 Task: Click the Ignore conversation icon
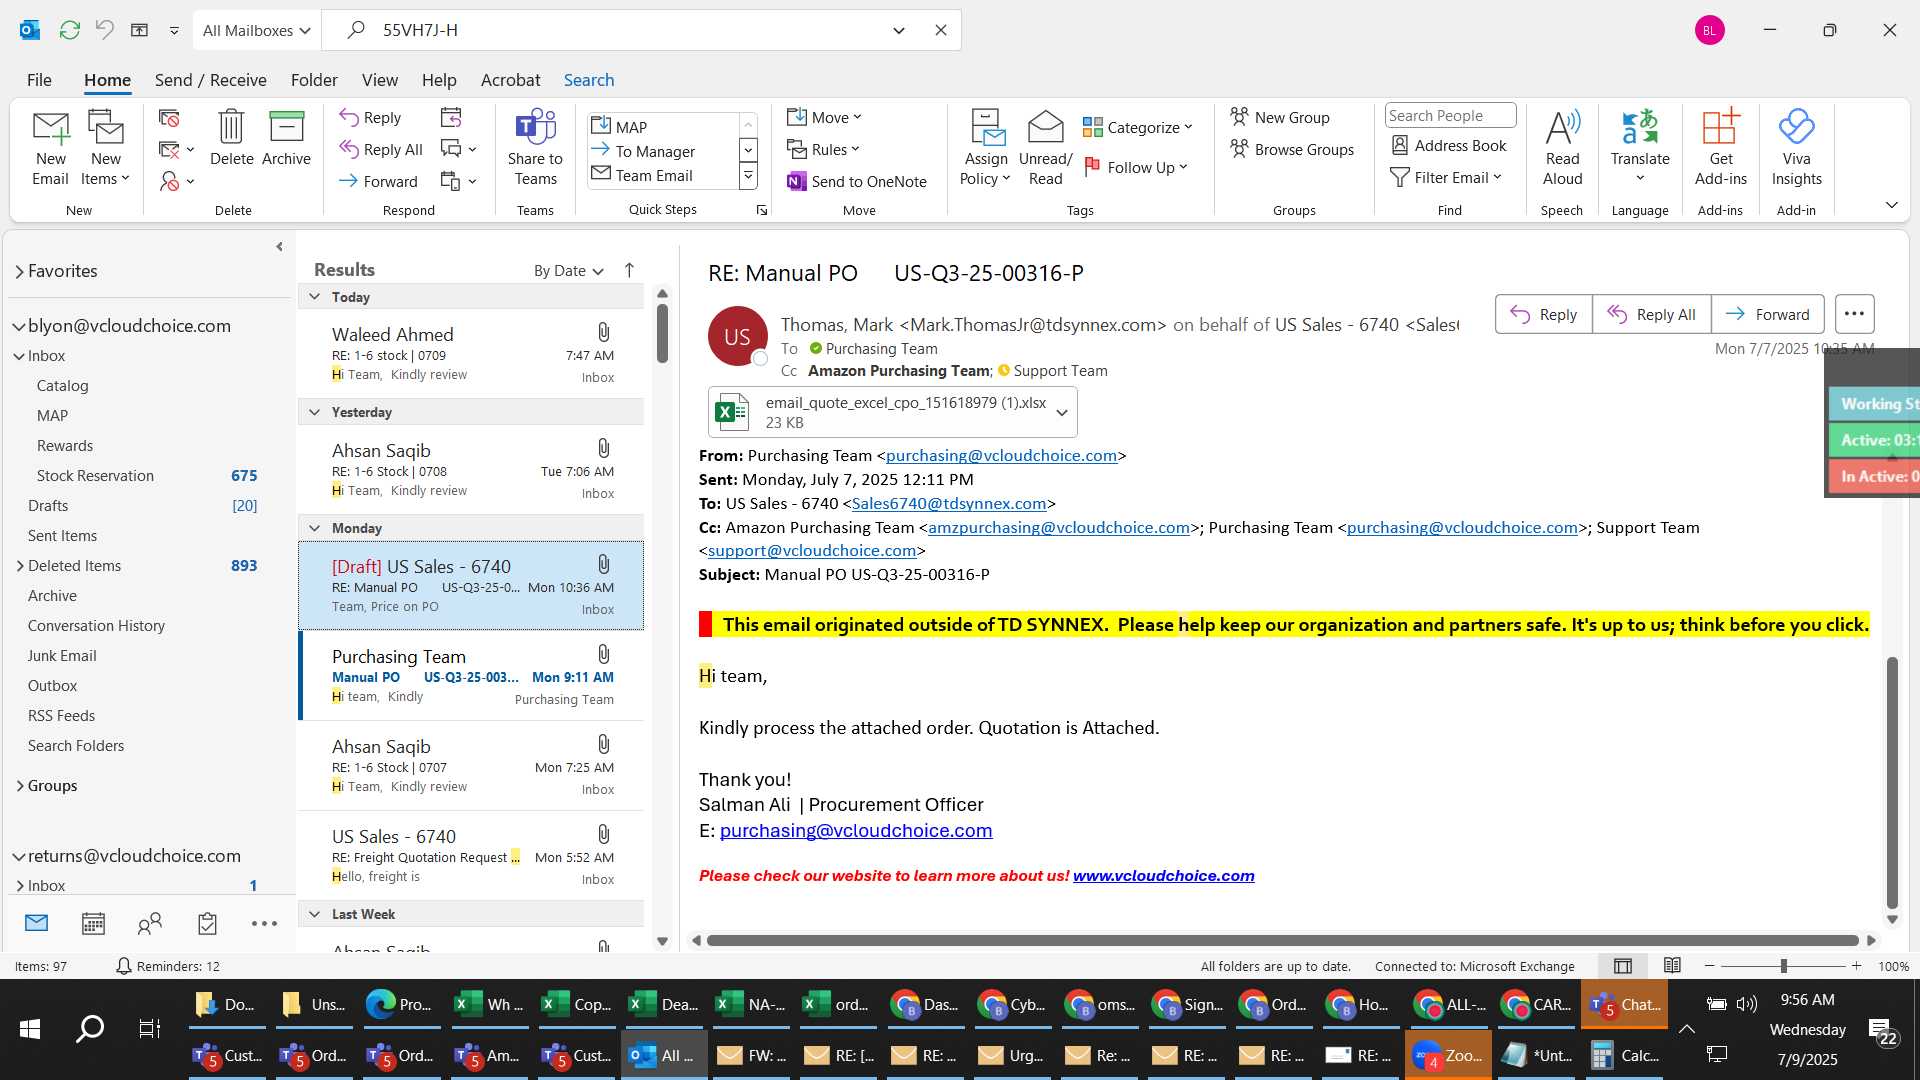(169, 118)
